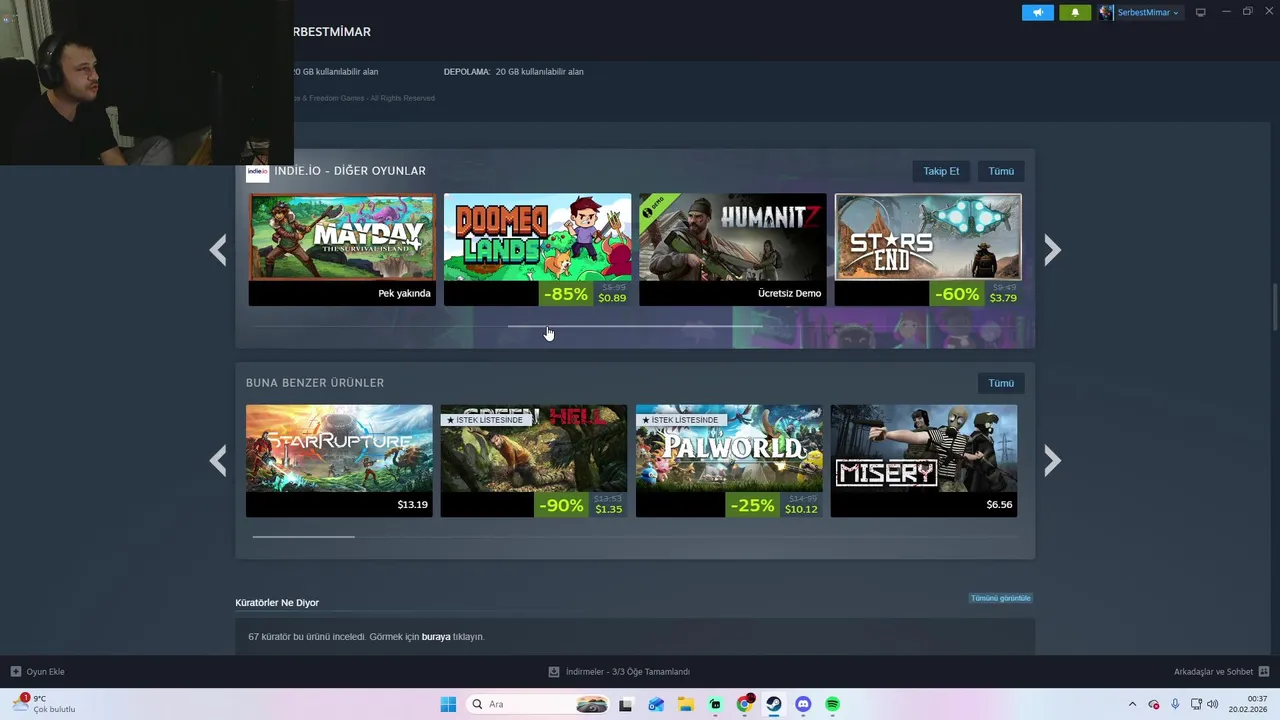Click the taskbar microphone icon
The height and width of the screenshot is (720, 1280).
pyautogui.click(x=1175, y=704)
